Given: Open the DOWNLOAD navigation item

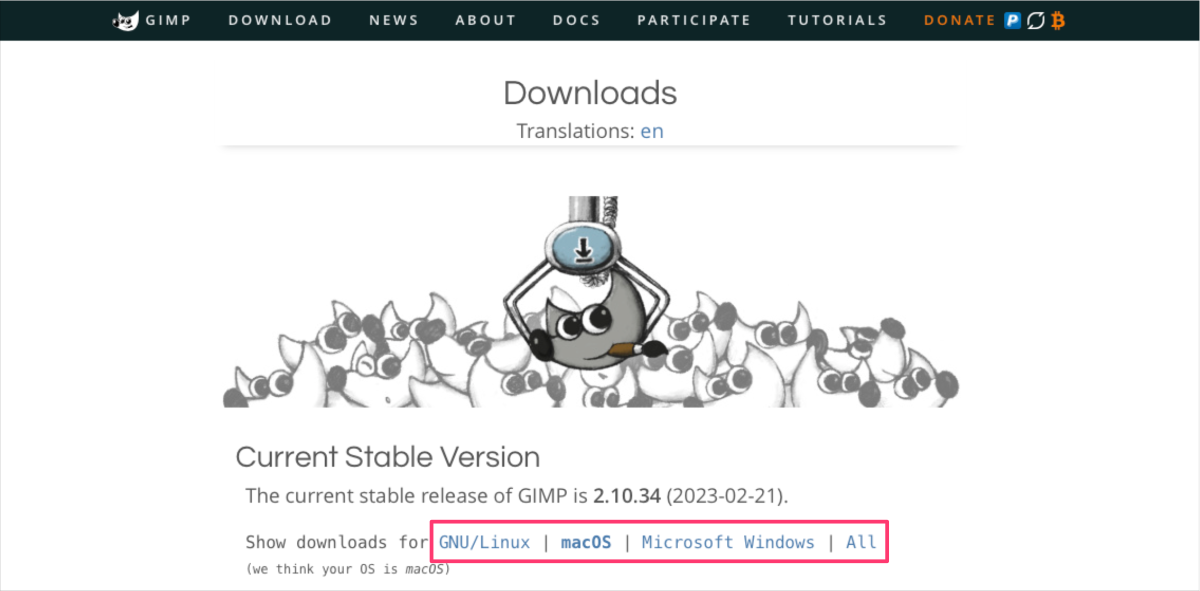Looking at the screenshot, I should (x=280, y=20).
